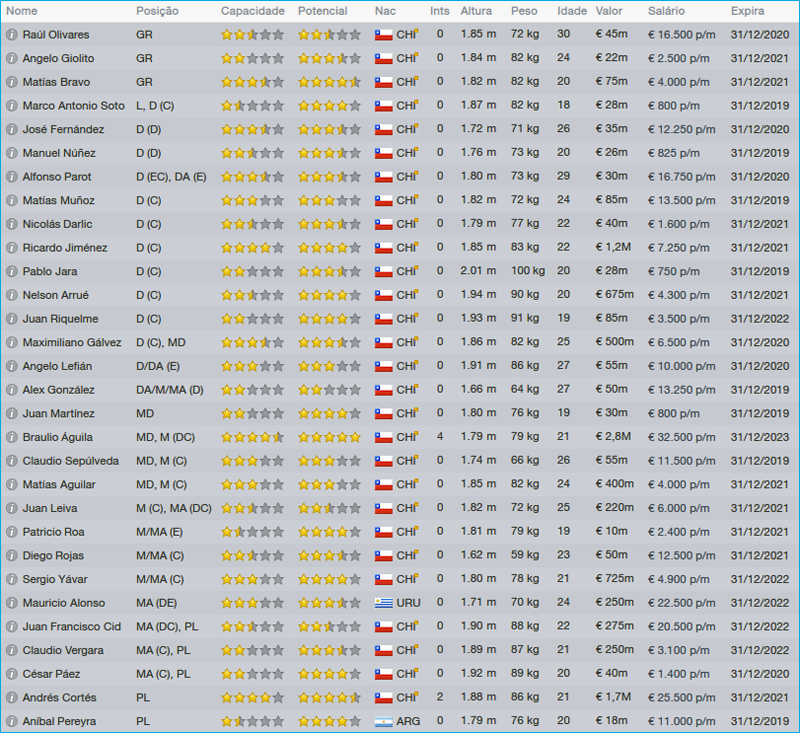Click the Uruguay flag in Mauricio Alonso's row
Image resolution: width=800 pixels, height=733 pixels.
(x=383, y=603)
